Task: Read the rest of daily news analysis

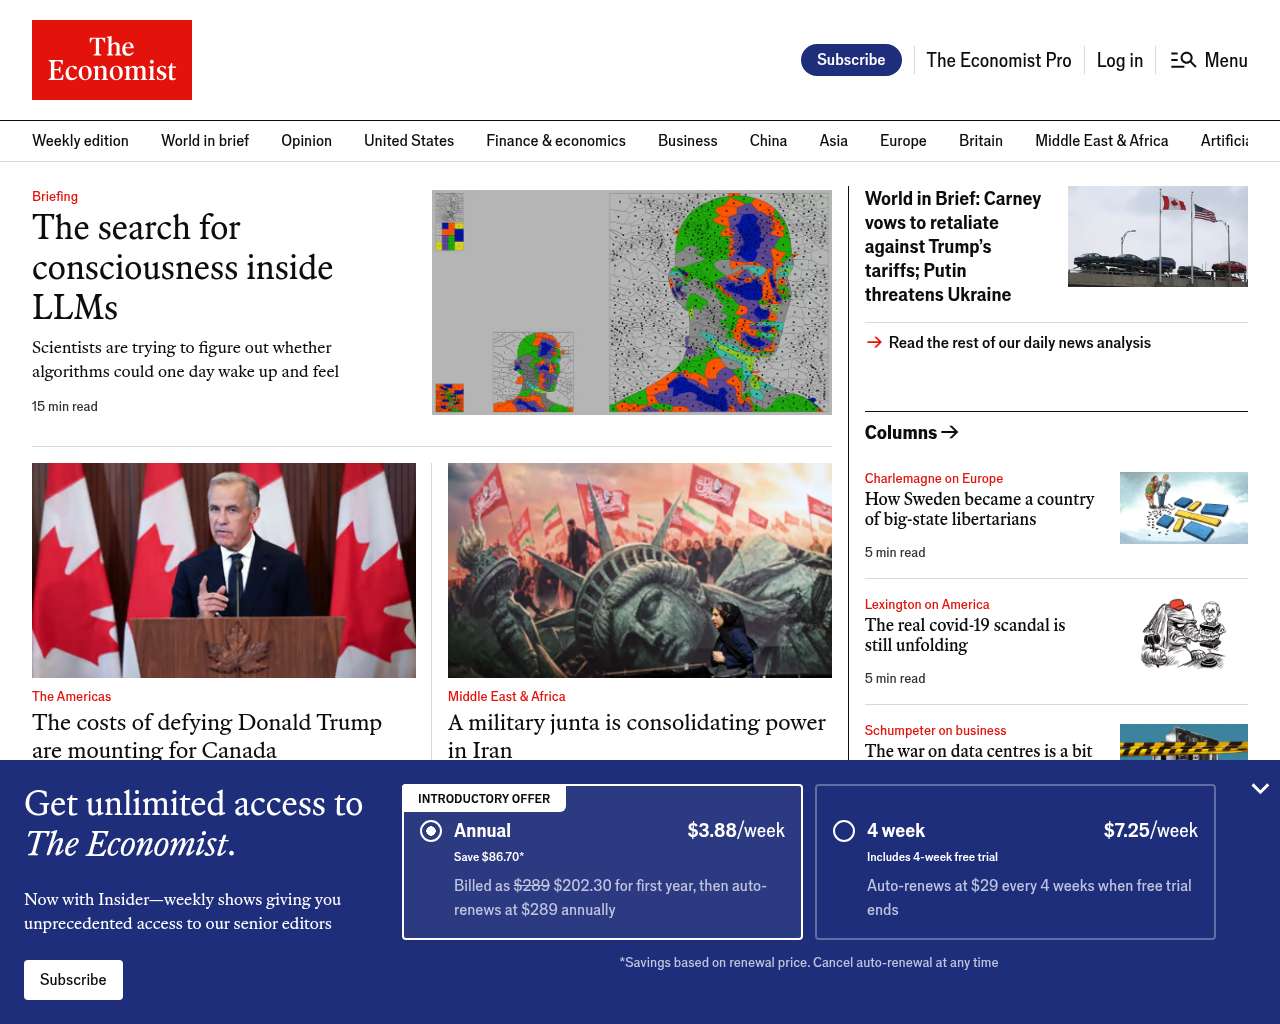Action: pyautogui.click(x=1020, y=342)
